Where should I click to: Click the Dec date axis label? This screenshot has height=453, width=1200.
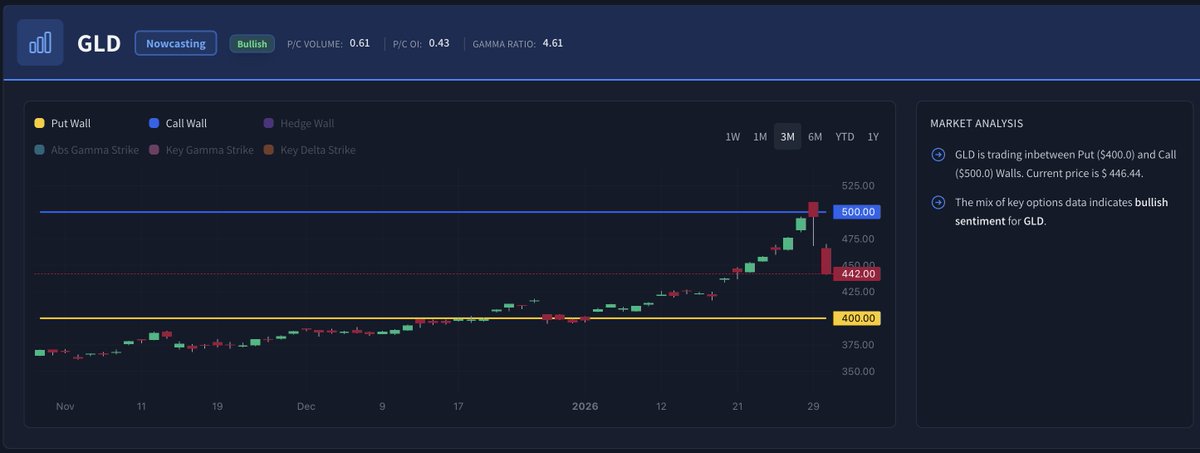[306, 407]
